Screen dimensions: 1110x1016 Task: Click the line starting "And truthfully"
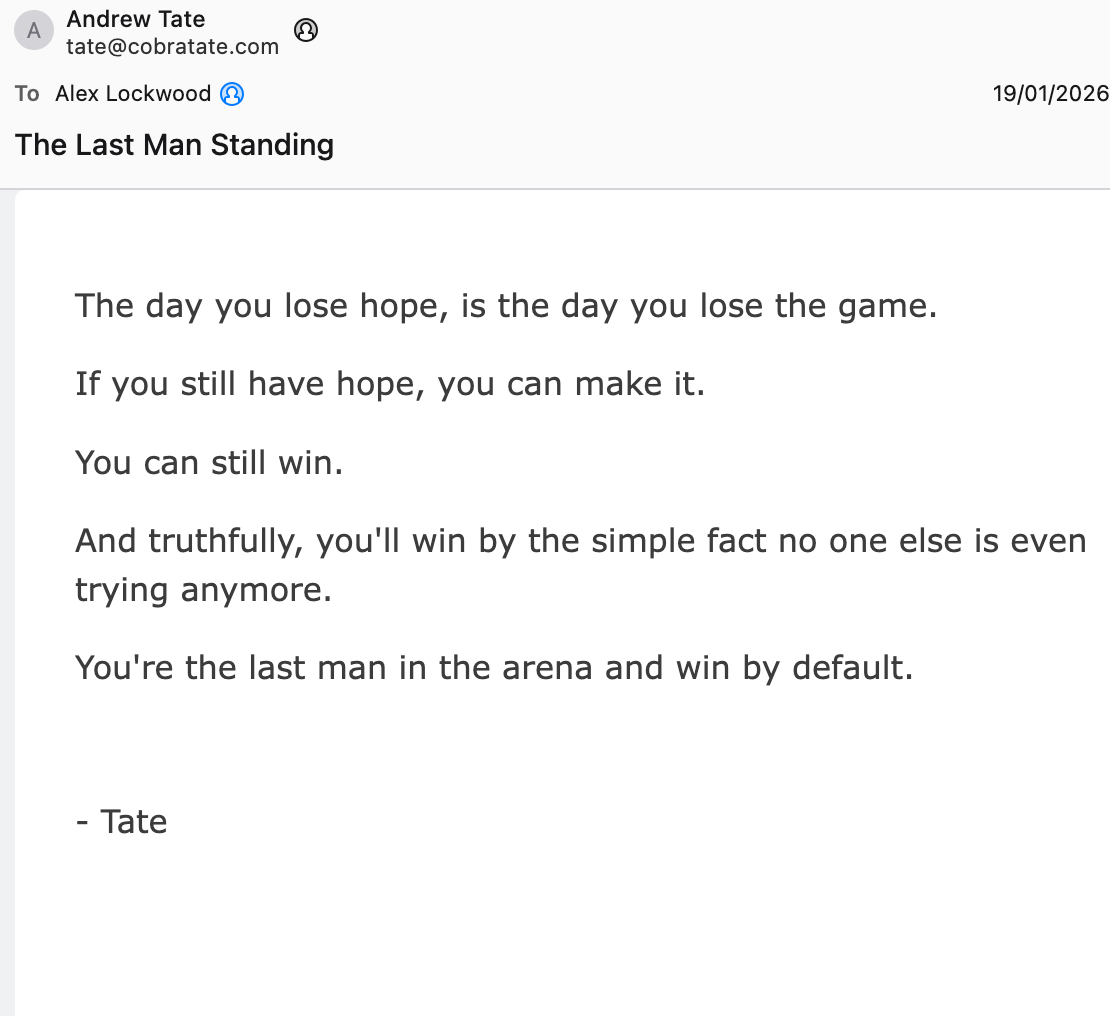[x=580, y=541]
